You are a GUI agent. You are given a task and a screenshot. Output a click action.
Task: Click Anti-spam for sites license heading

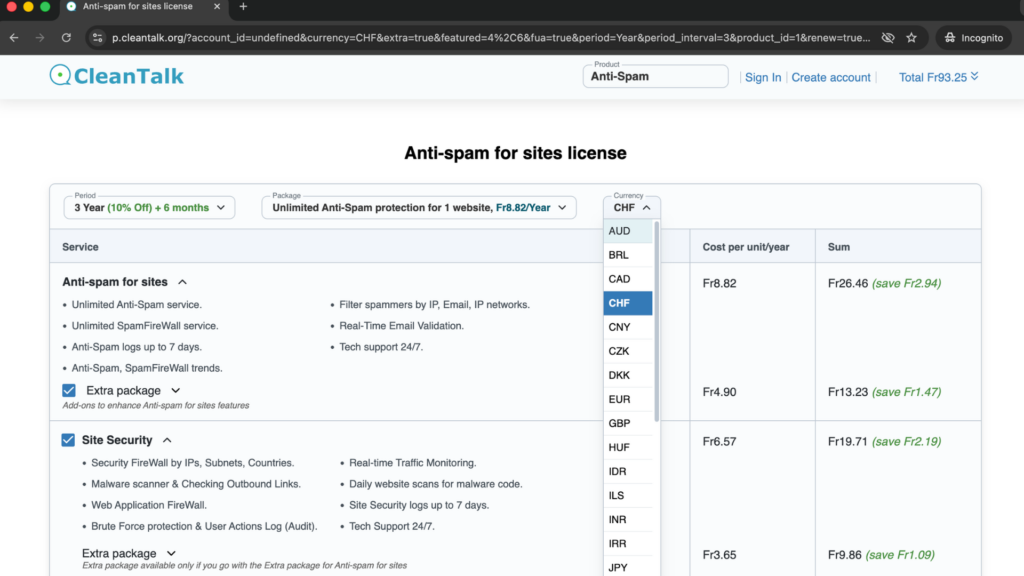coord(515,153)
